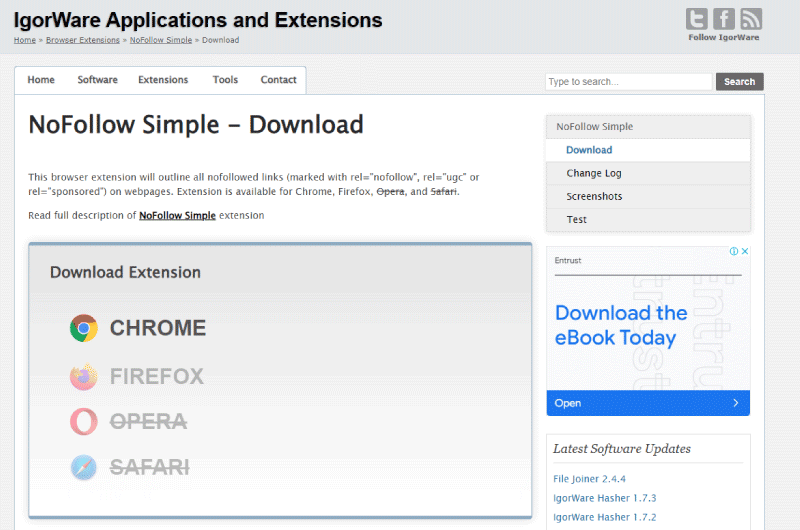Click the struck-through SAFARI label
Image resolution: width=800 pixels, height=530 pixels.
coord(149,467)
